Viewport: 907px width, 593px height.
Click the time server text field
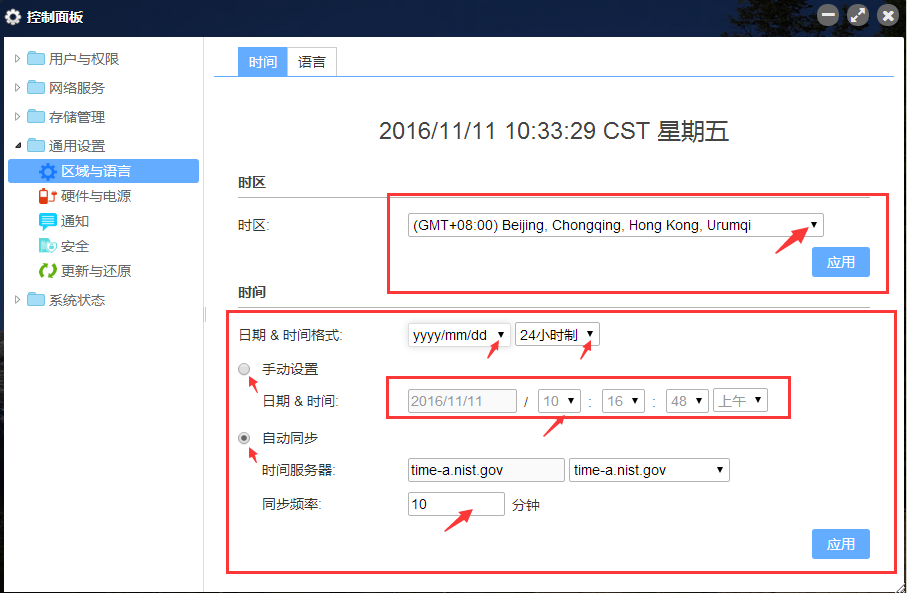tap(486, 470)
